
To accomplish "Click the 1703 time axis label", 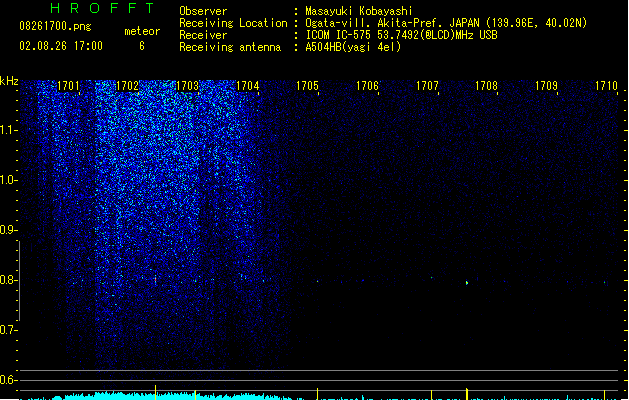I will click(x=187, y=86).
